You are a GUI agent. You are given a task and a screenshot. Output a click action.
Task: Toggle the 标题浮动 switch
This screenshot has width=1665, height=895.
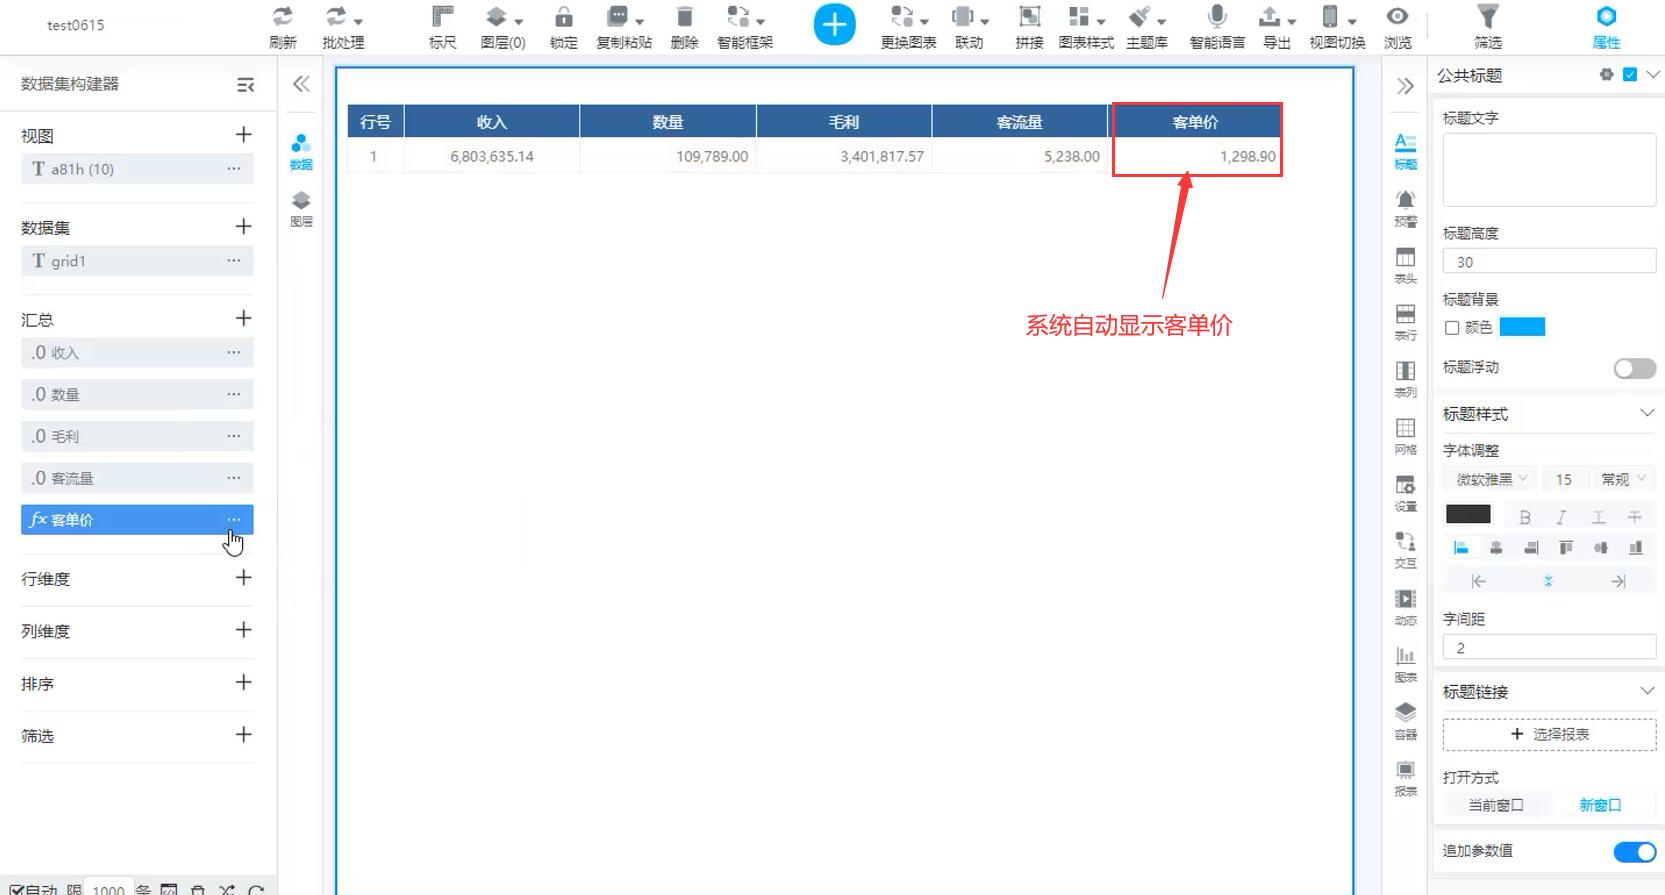[x=1634, y=368]
